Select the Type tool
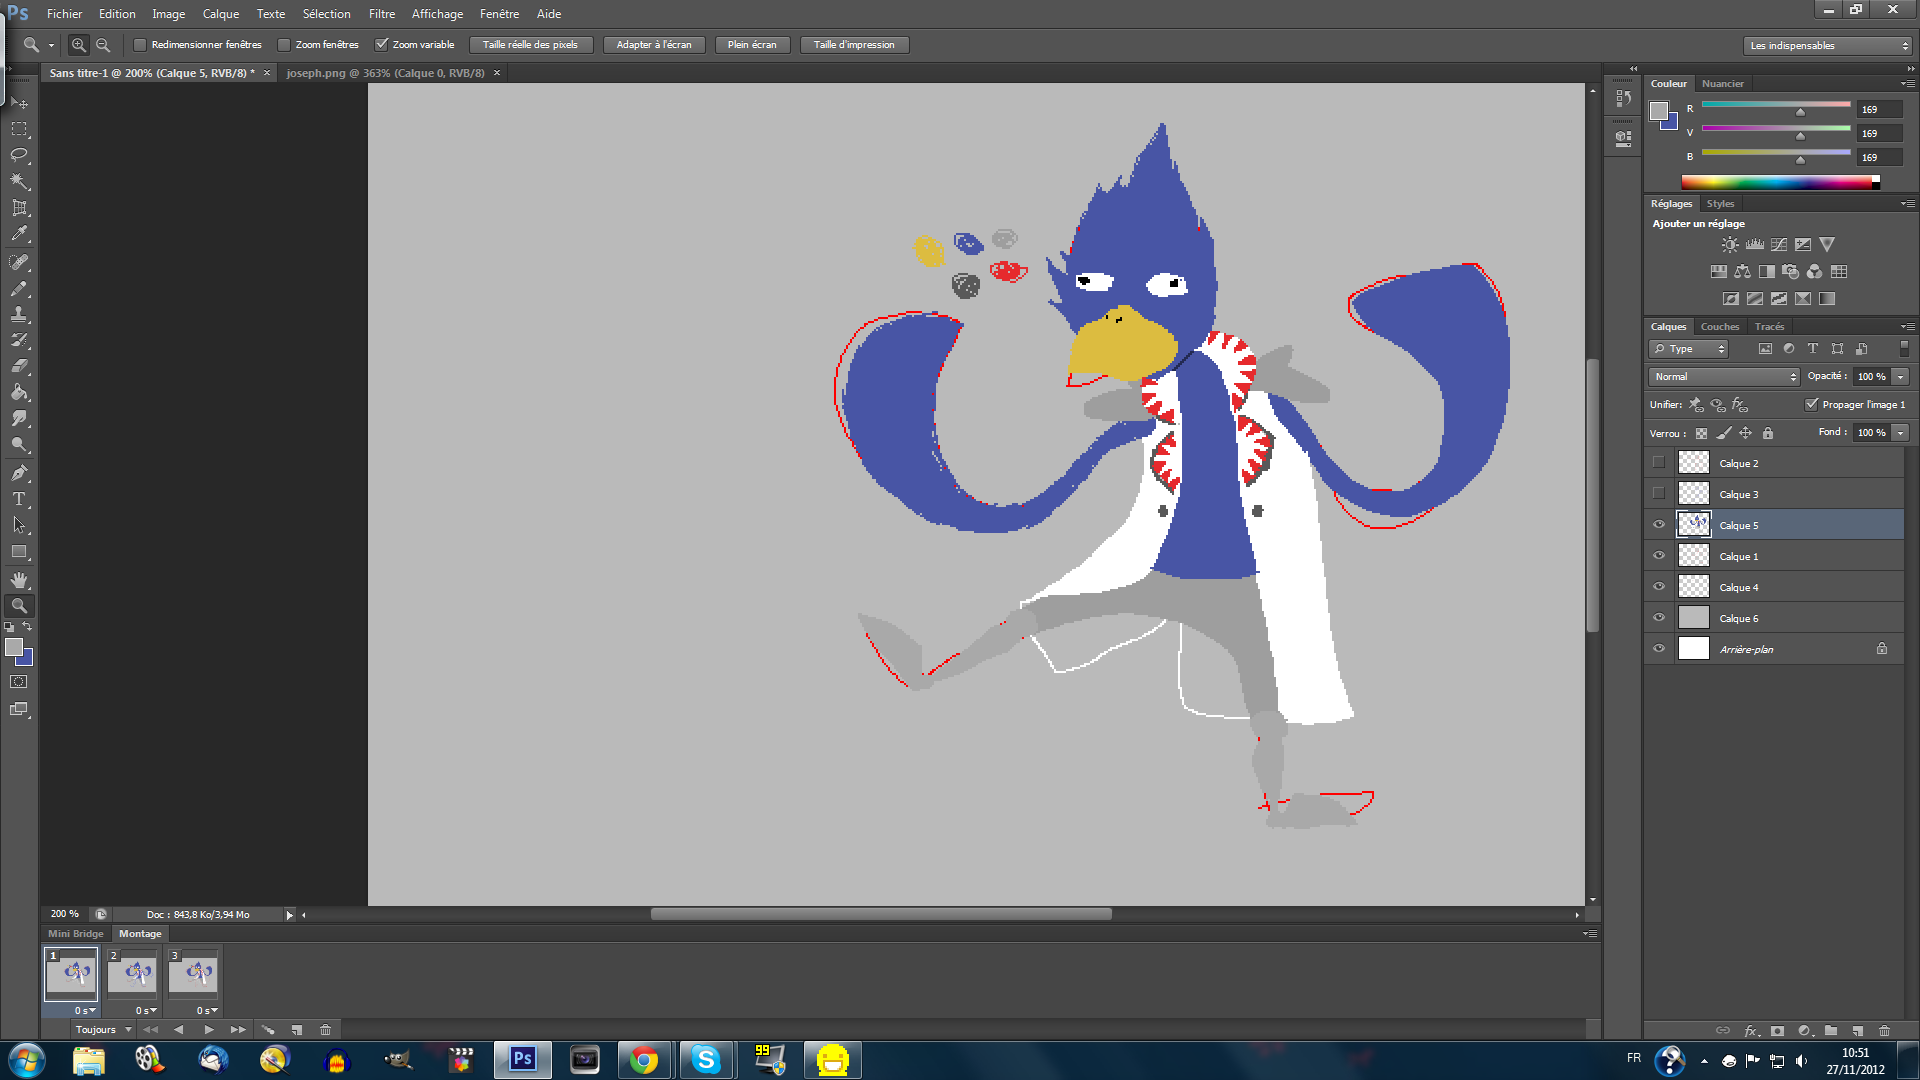The width and height of the screenshot is (1920, 1080). (x=19, y=499)
